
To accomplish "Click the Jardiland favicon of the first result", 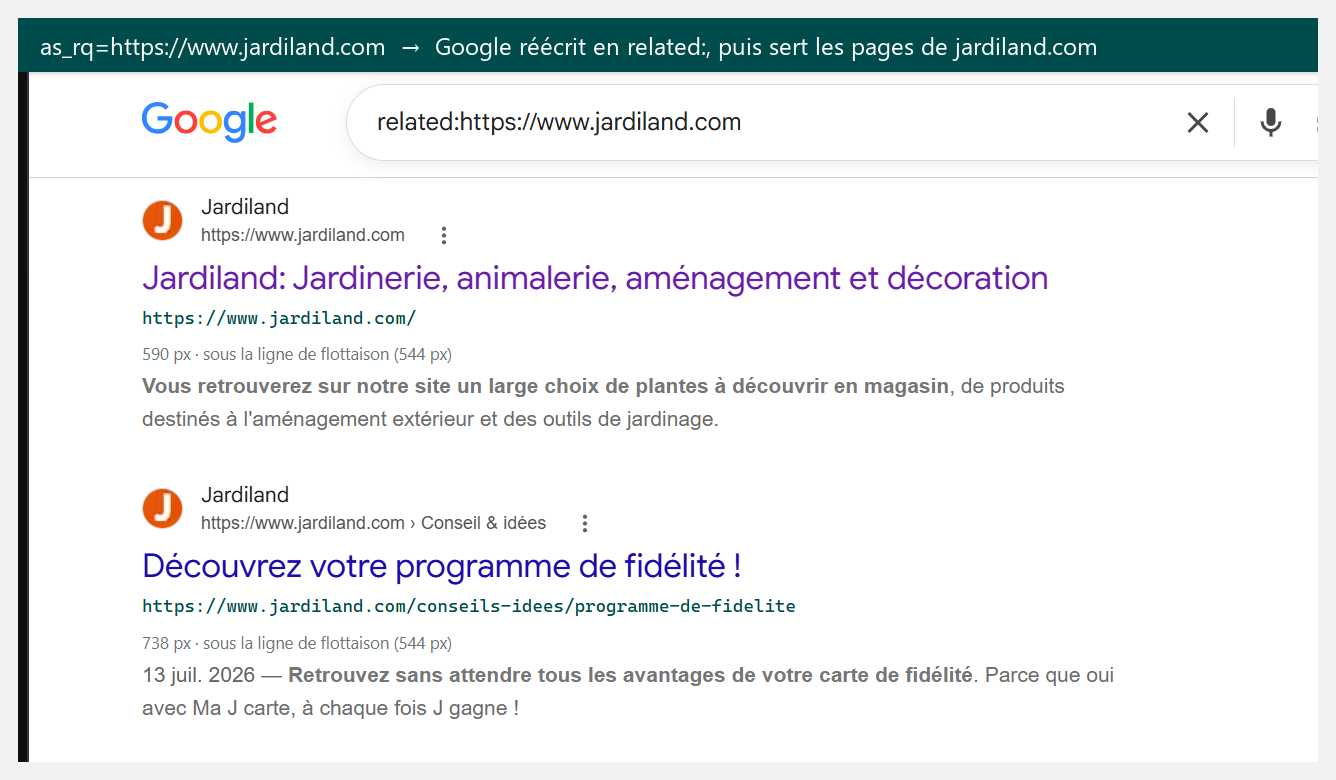I will click(x=162, y=220).
